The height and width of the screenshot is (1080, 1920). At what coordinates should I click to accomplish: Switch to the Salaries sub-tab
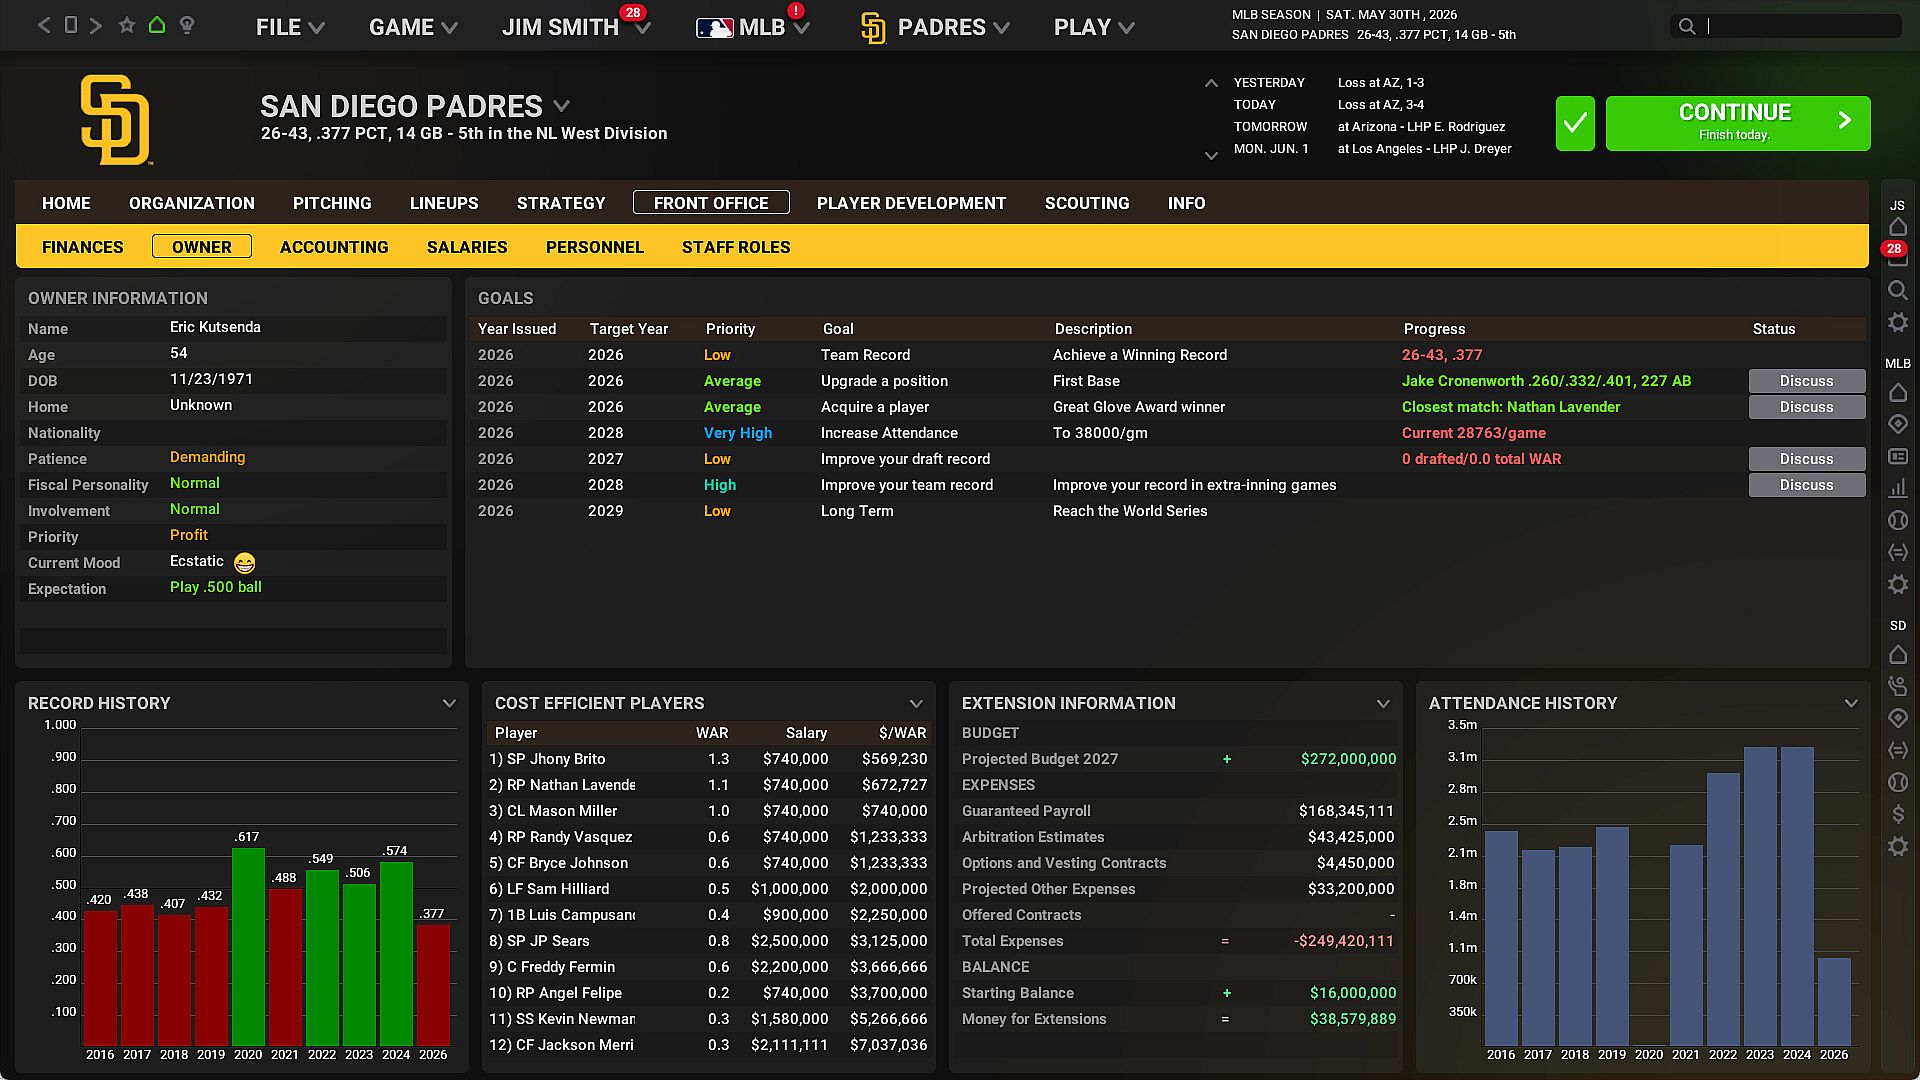467,247
